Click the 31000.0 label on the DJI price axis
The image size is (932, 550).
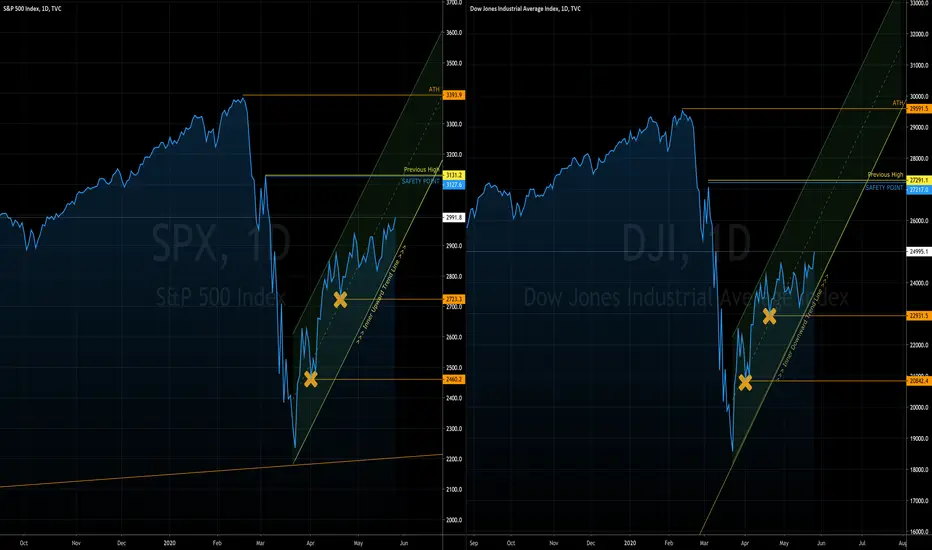pyautogui.click(x=918, y=65)
